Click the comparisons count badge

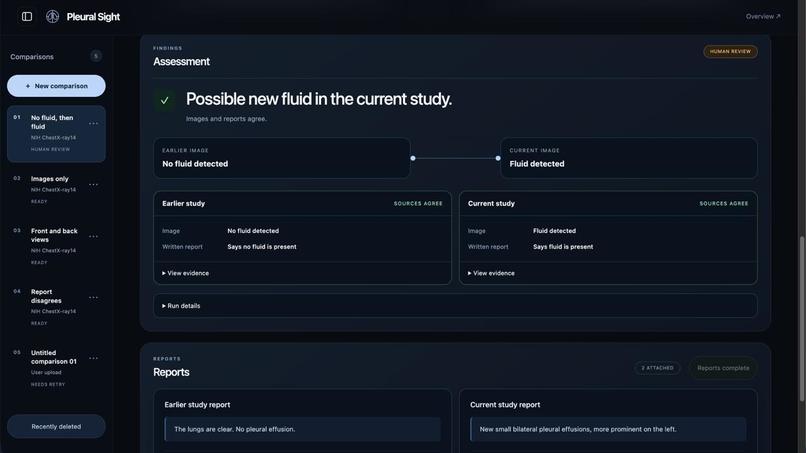coord(96,56)
